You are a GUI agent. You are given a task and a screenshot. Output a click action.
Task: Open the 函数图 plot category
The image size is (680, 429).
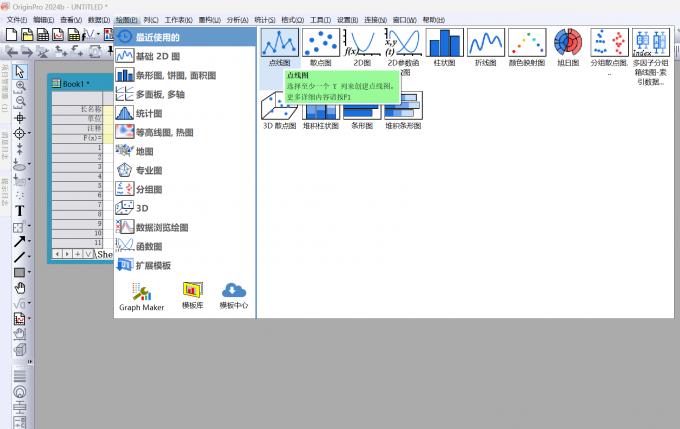click(185, 246)
